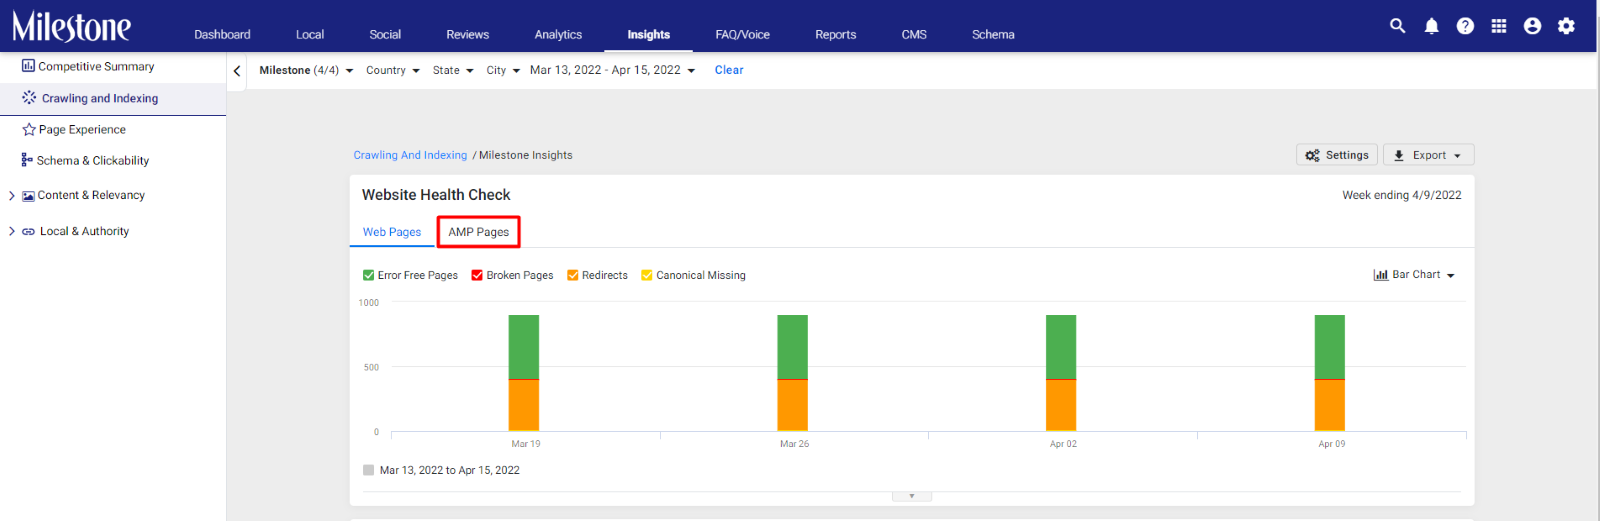Toggle the Canonical Missing checkbox
1600x521 pixels.
[x=647, y=275]
